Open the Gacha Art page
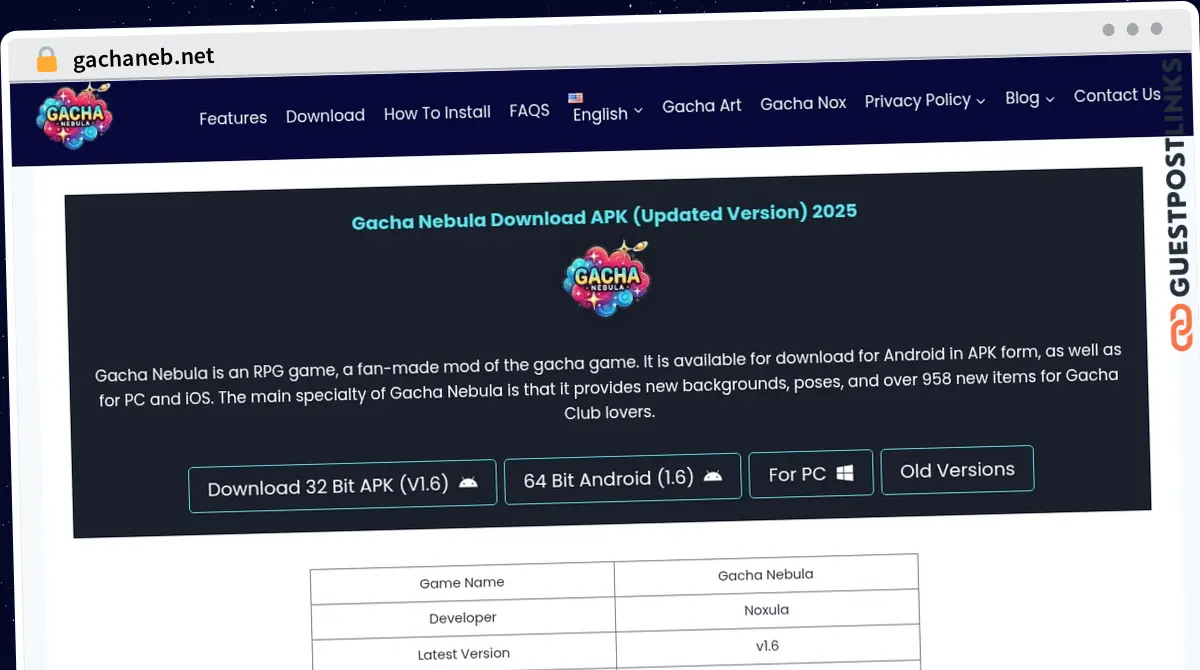1200x670 pixels. (x=701, y=104)
